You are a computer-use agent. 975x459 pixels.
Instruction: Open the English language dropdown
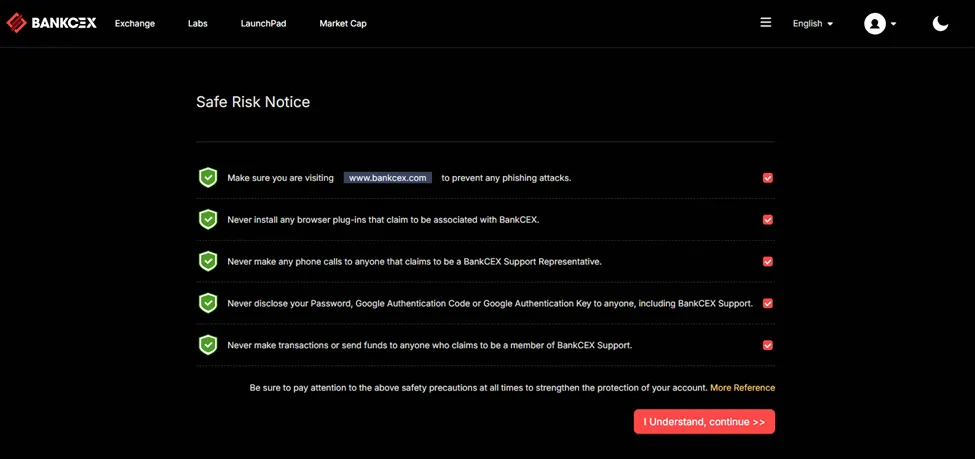[813, 24]
